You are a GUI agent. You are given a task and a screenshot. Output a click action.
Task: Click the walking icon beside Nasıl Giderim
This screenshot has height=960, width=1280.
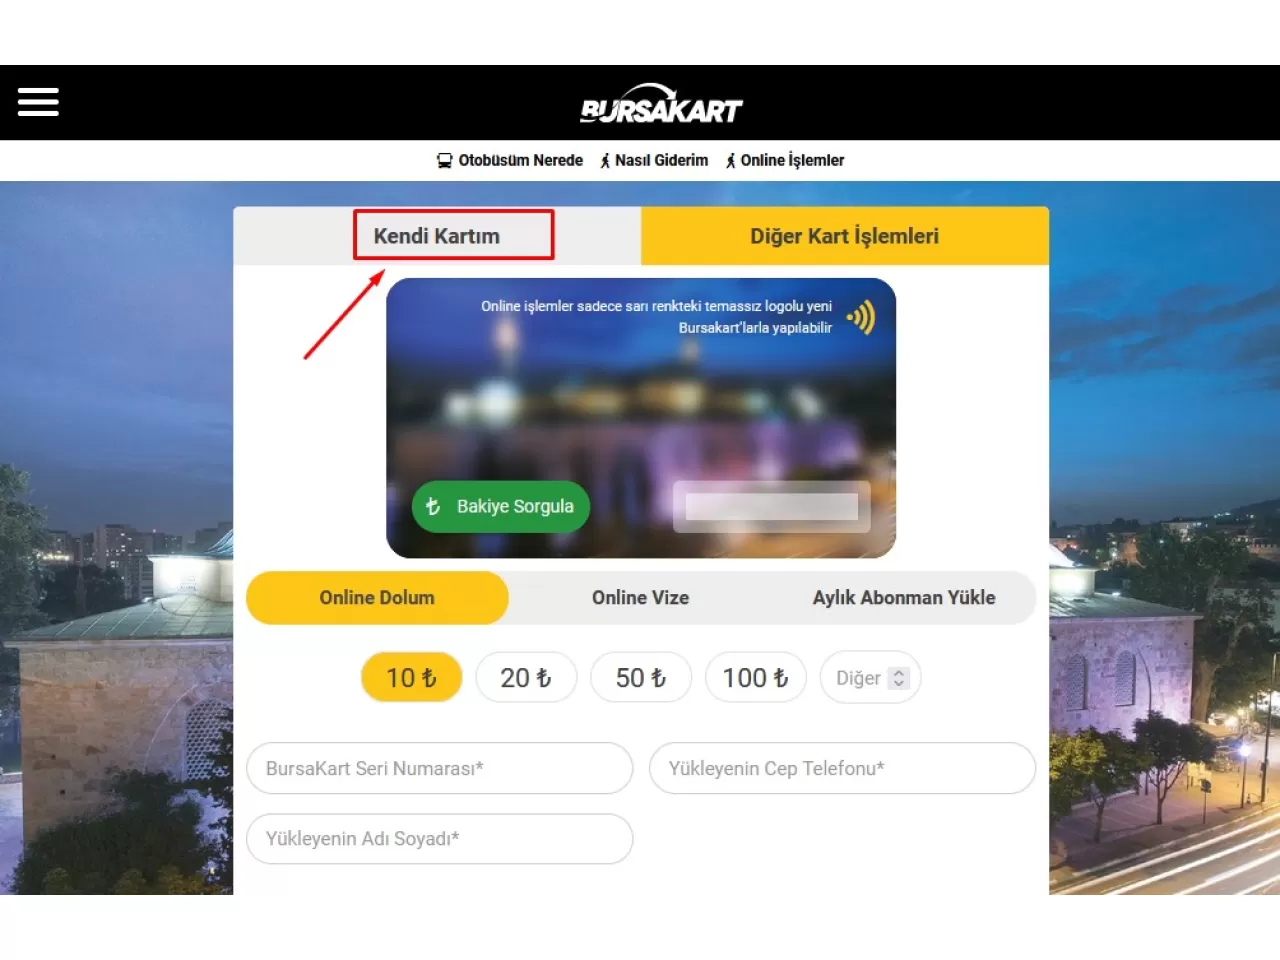(605, 161)
